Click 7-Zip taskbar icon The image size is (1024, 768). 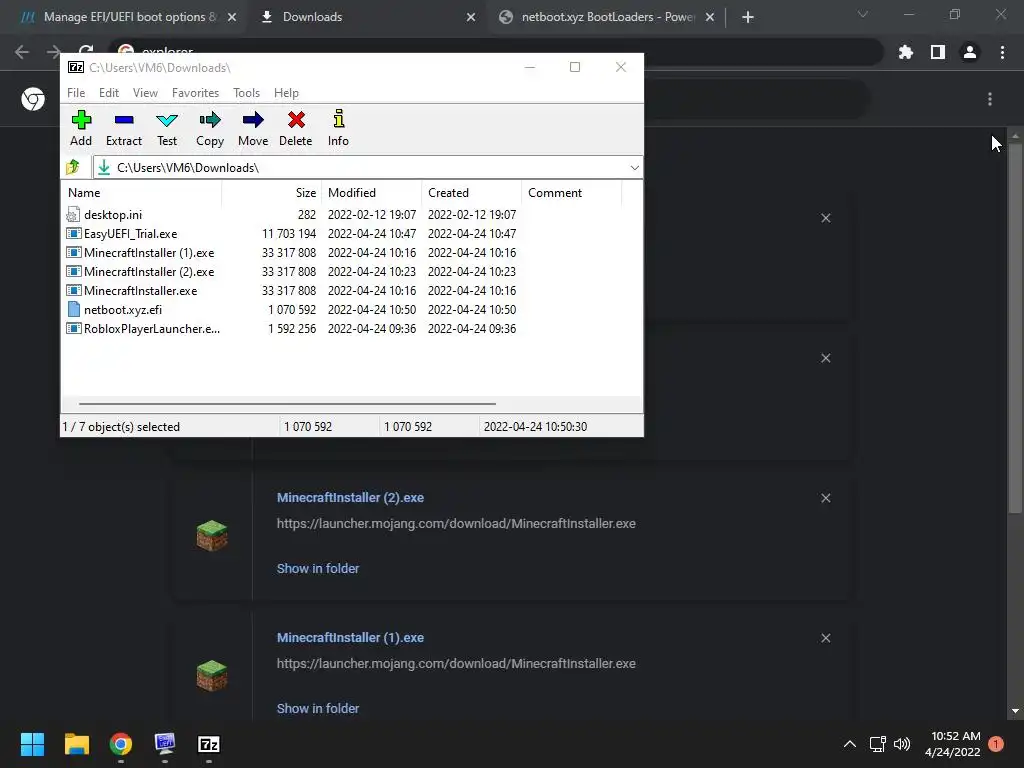209,744
